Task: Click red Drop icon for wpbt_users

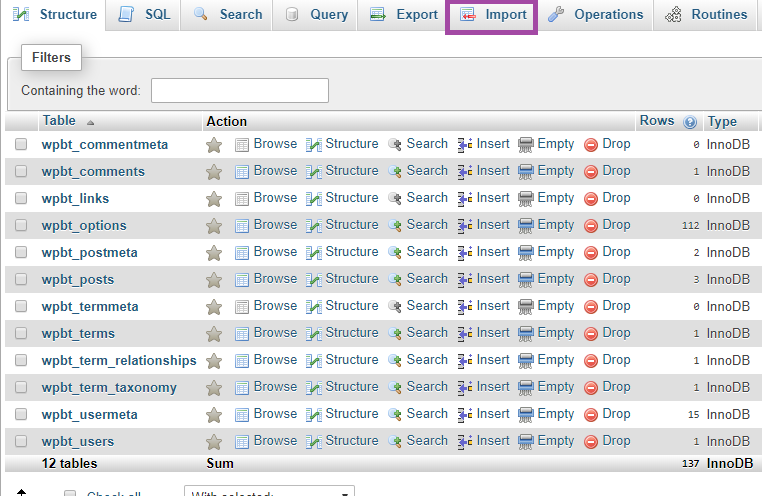Action: [591, 442]
